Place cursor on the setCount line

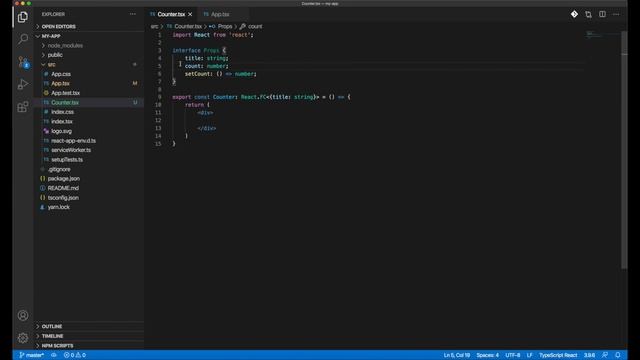coord(220,74)
